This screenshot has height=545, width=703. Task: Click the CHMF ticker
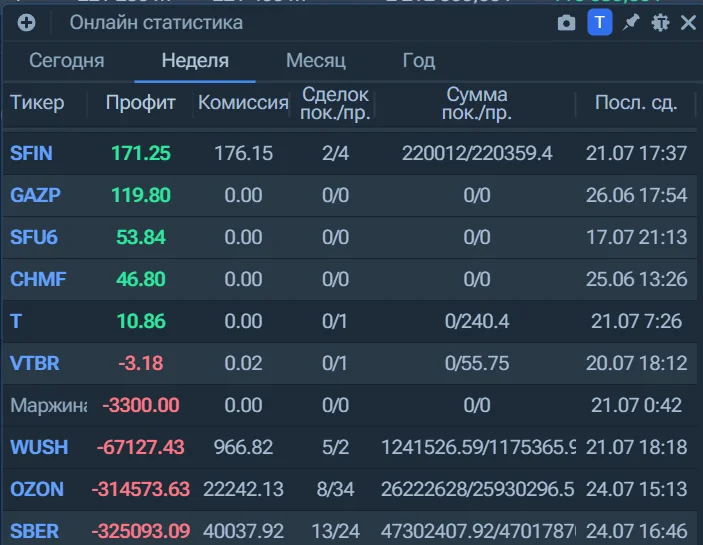pyautogui.click(x=38, y=279)
